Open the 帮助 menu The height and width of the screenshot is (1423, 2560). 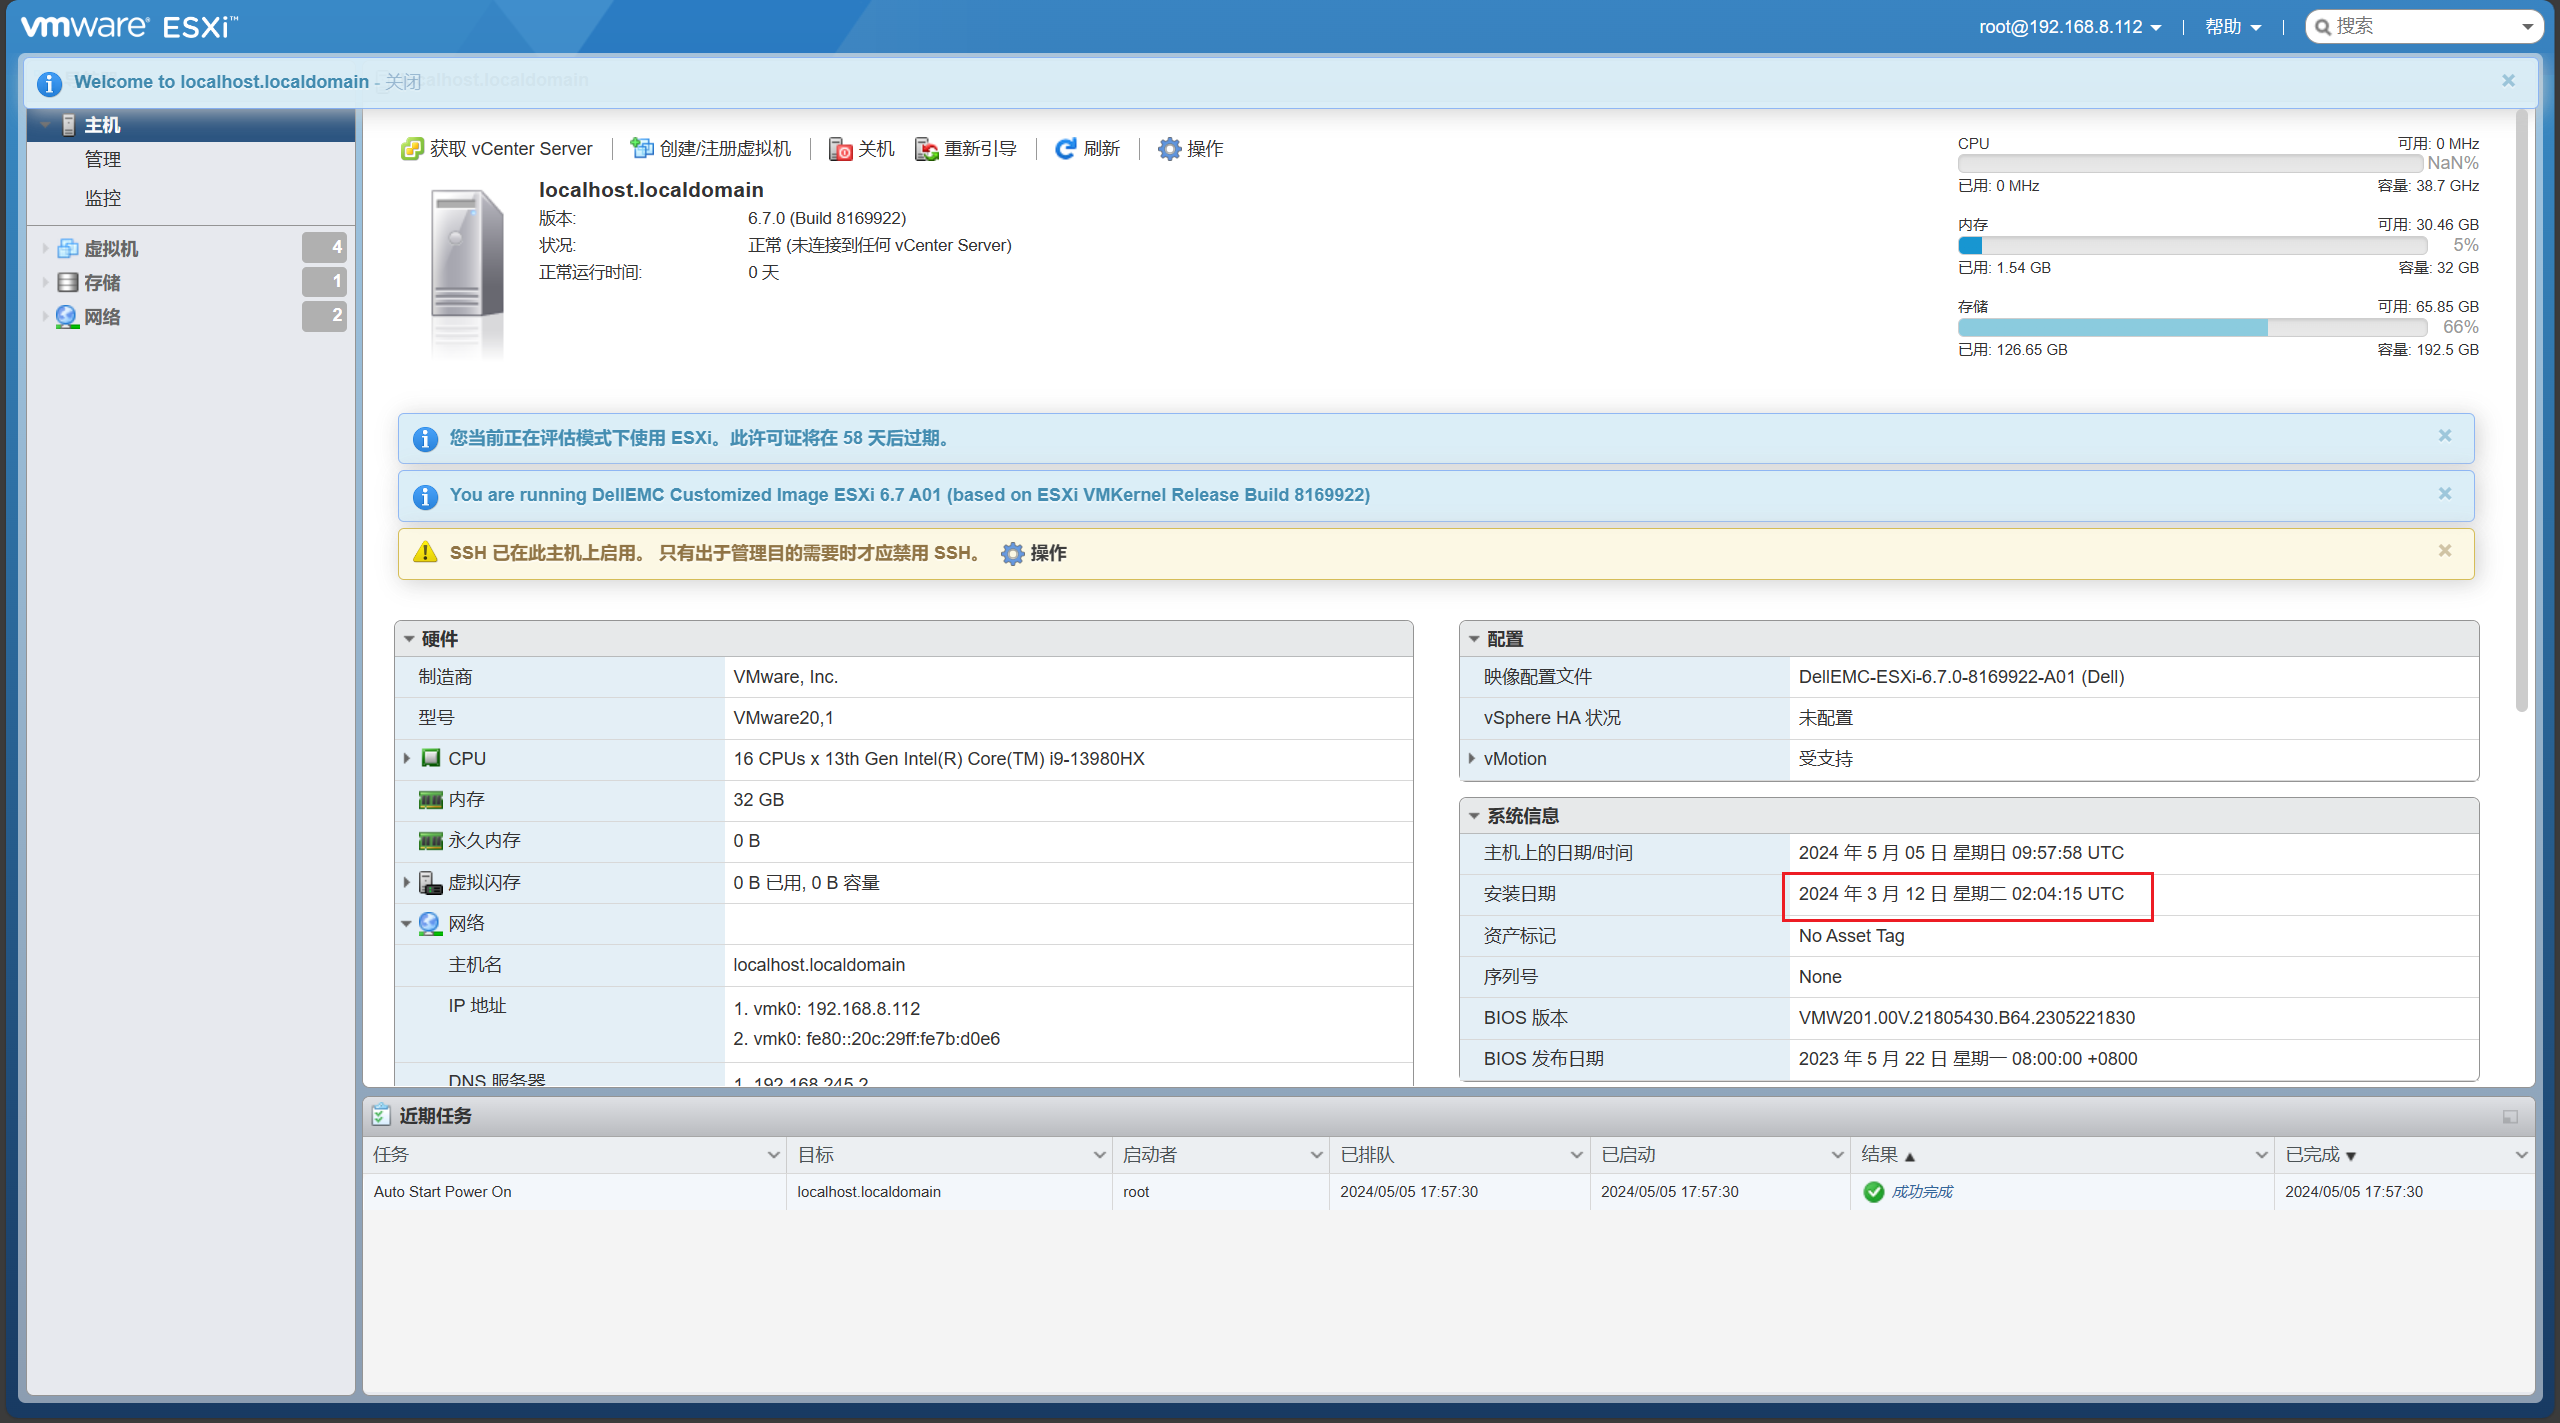click(2232, 27)
